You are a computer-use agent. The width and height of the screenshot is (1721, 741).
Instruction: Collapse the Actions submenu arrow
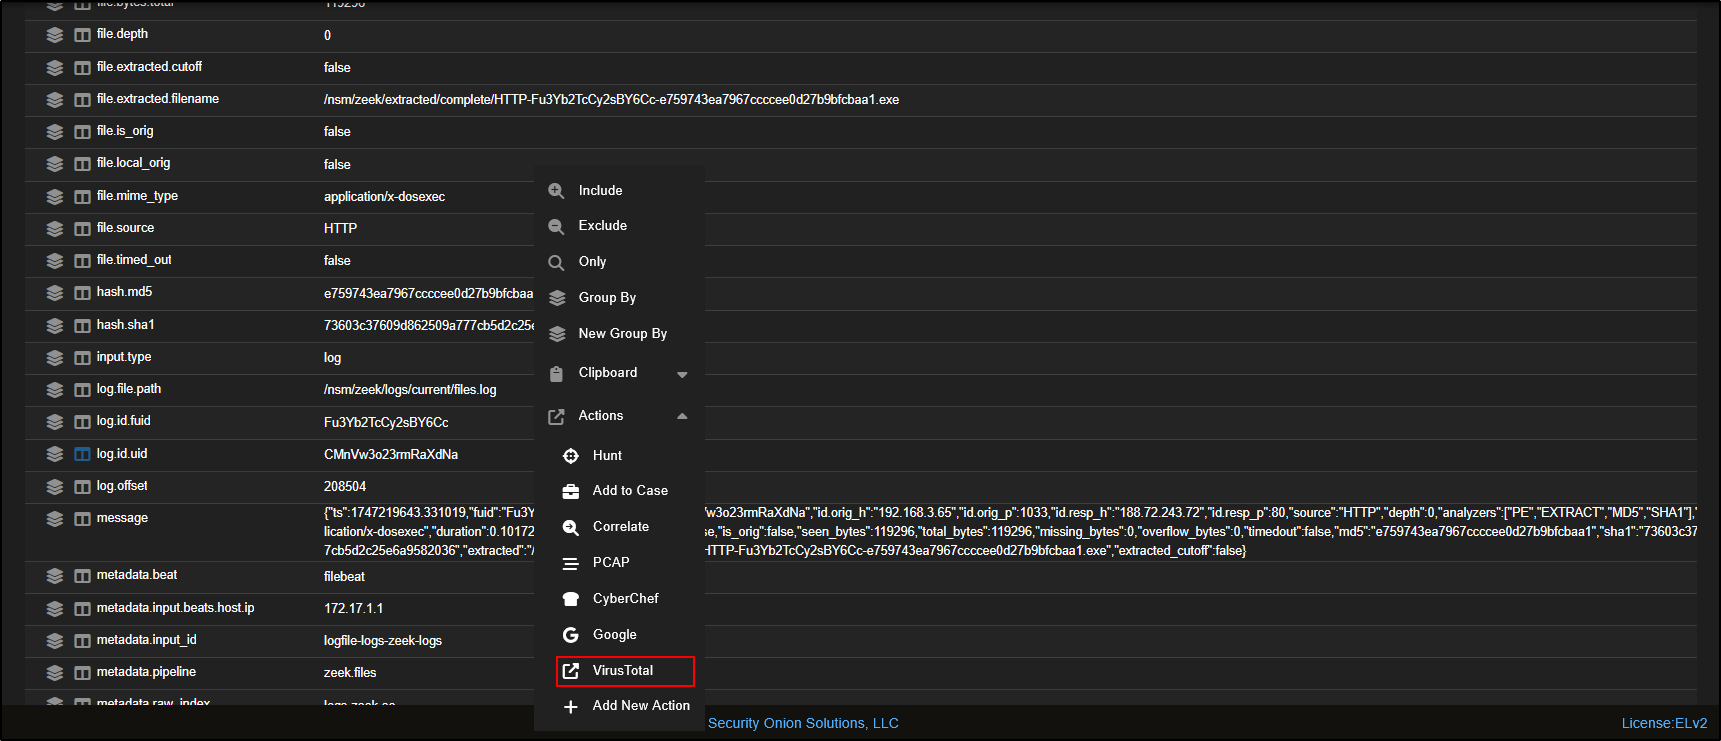coord(682,416)
